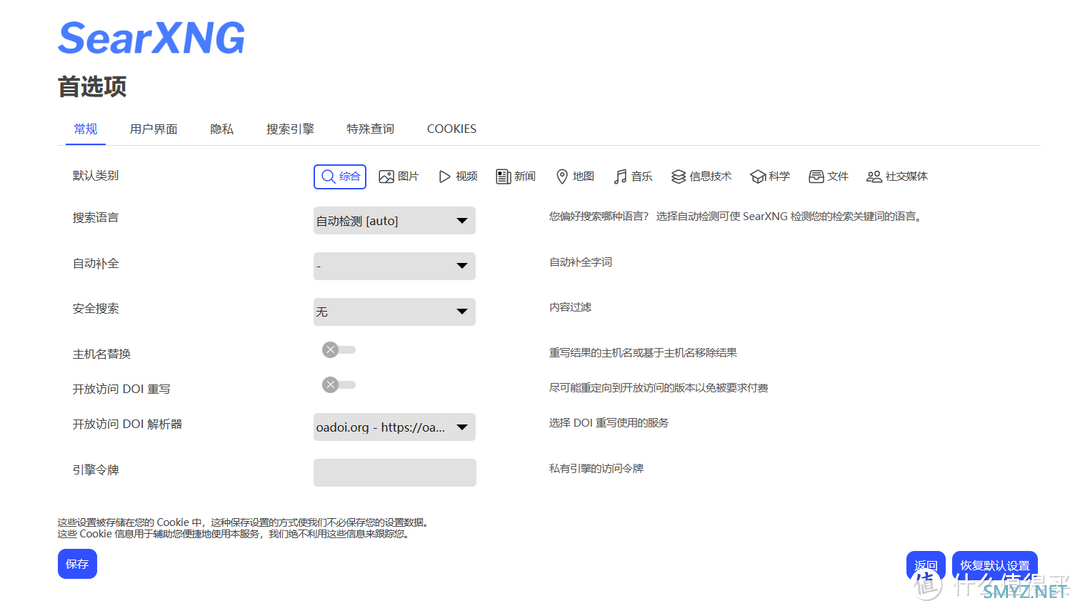Screen dimensions: 1080x611
Task: Open the 自动补全 autocomplete dropdown
Action: tap(395, 266)
